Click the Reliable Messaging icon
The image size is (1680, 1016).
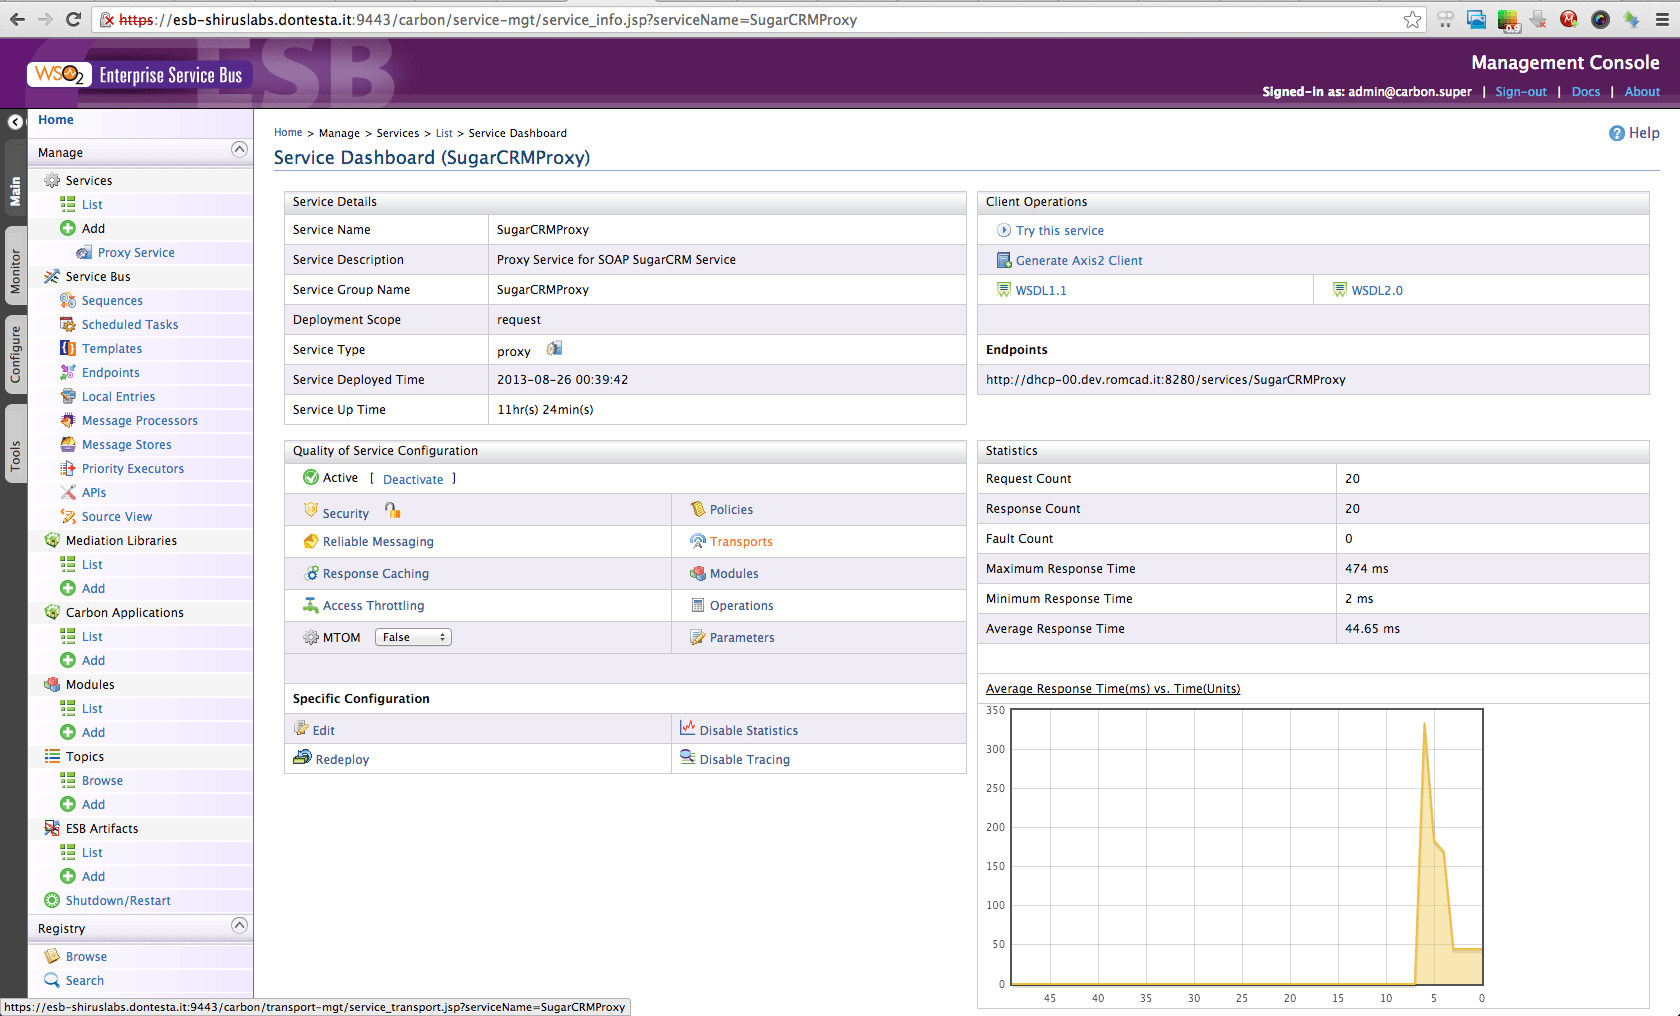(311, 541)
